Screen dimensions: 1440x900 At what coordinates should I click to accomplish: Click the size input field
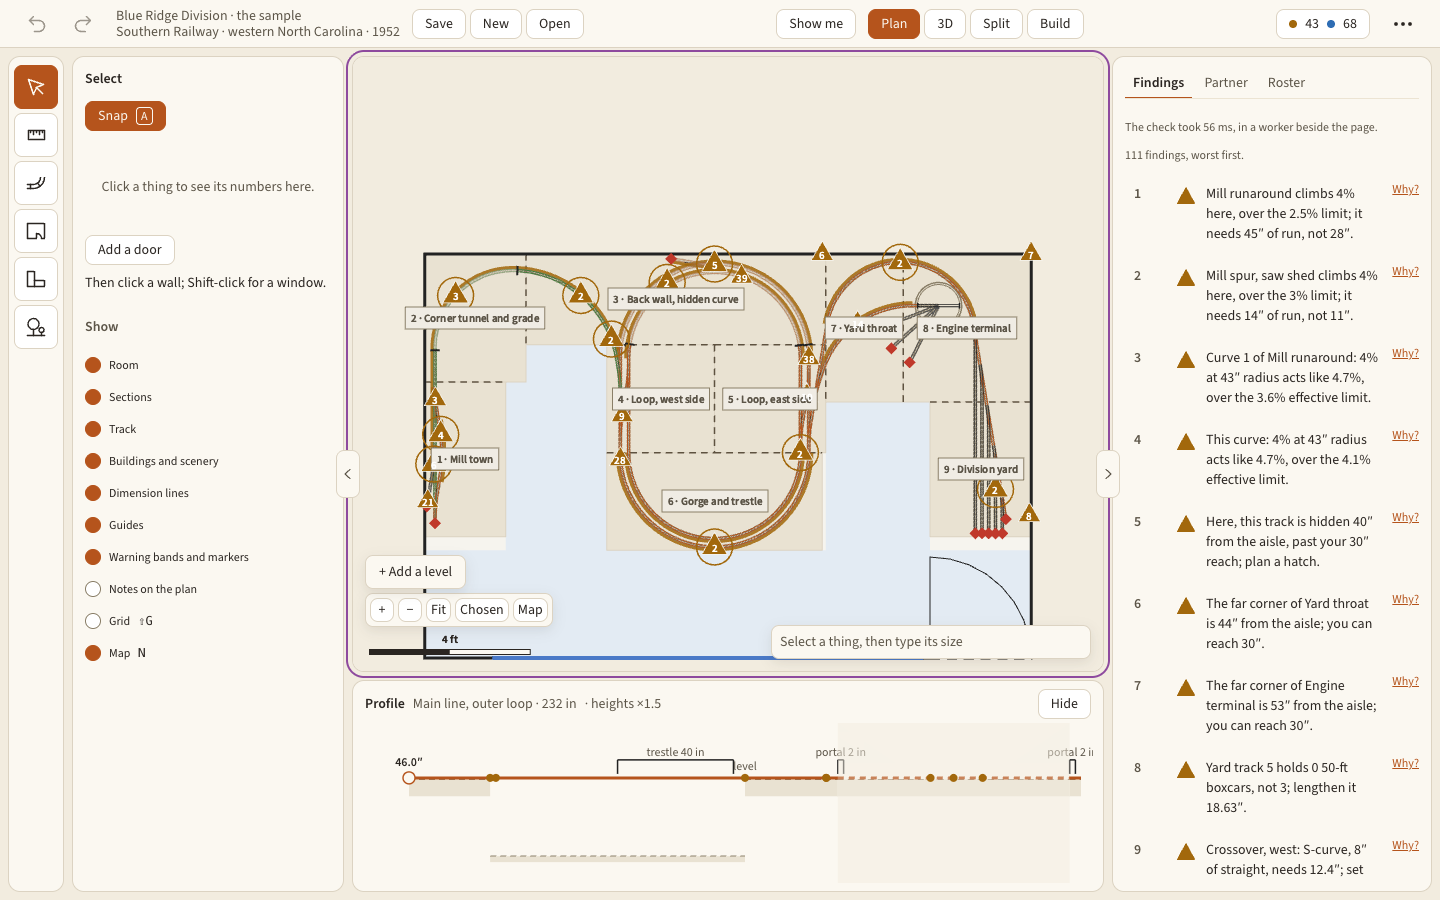[931, 642]
